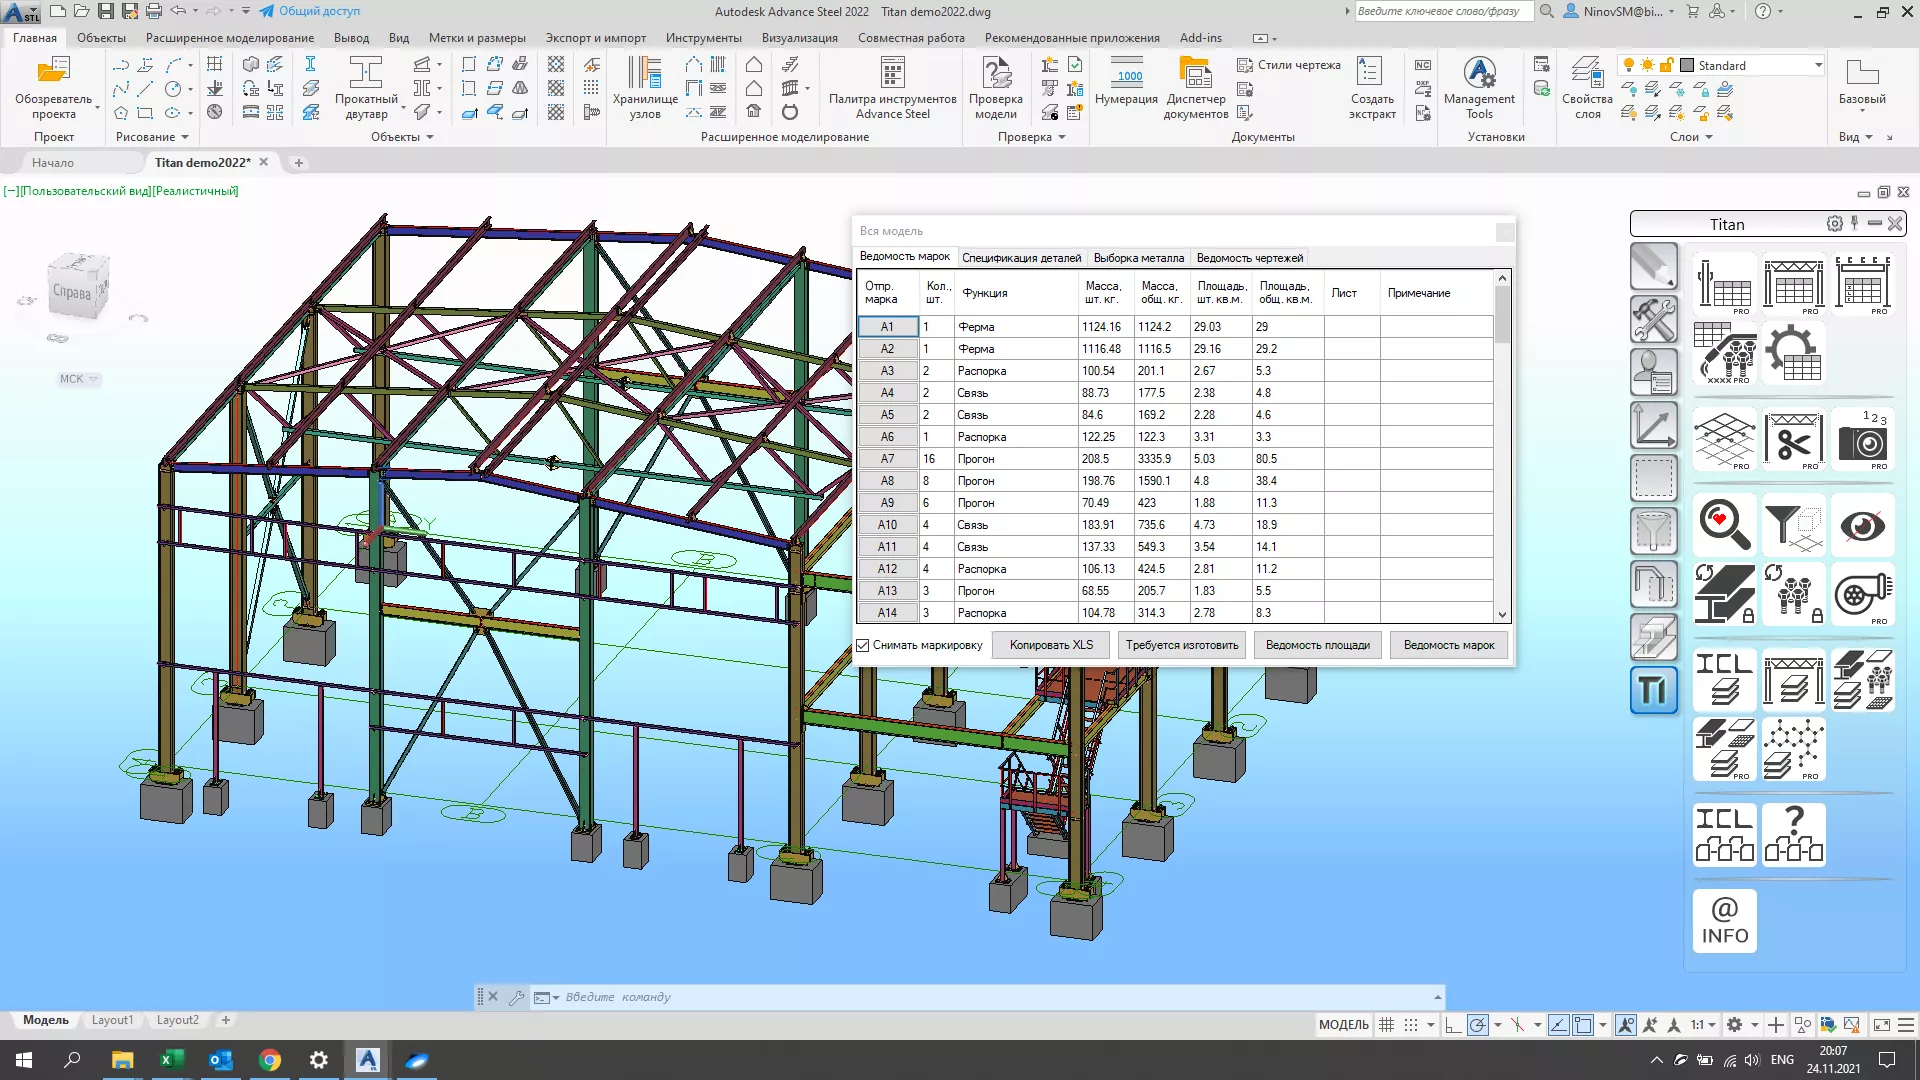Toggle ortho mode in status bar
This screenshot has height=1080, width=1920.
click(1452, 1025)
